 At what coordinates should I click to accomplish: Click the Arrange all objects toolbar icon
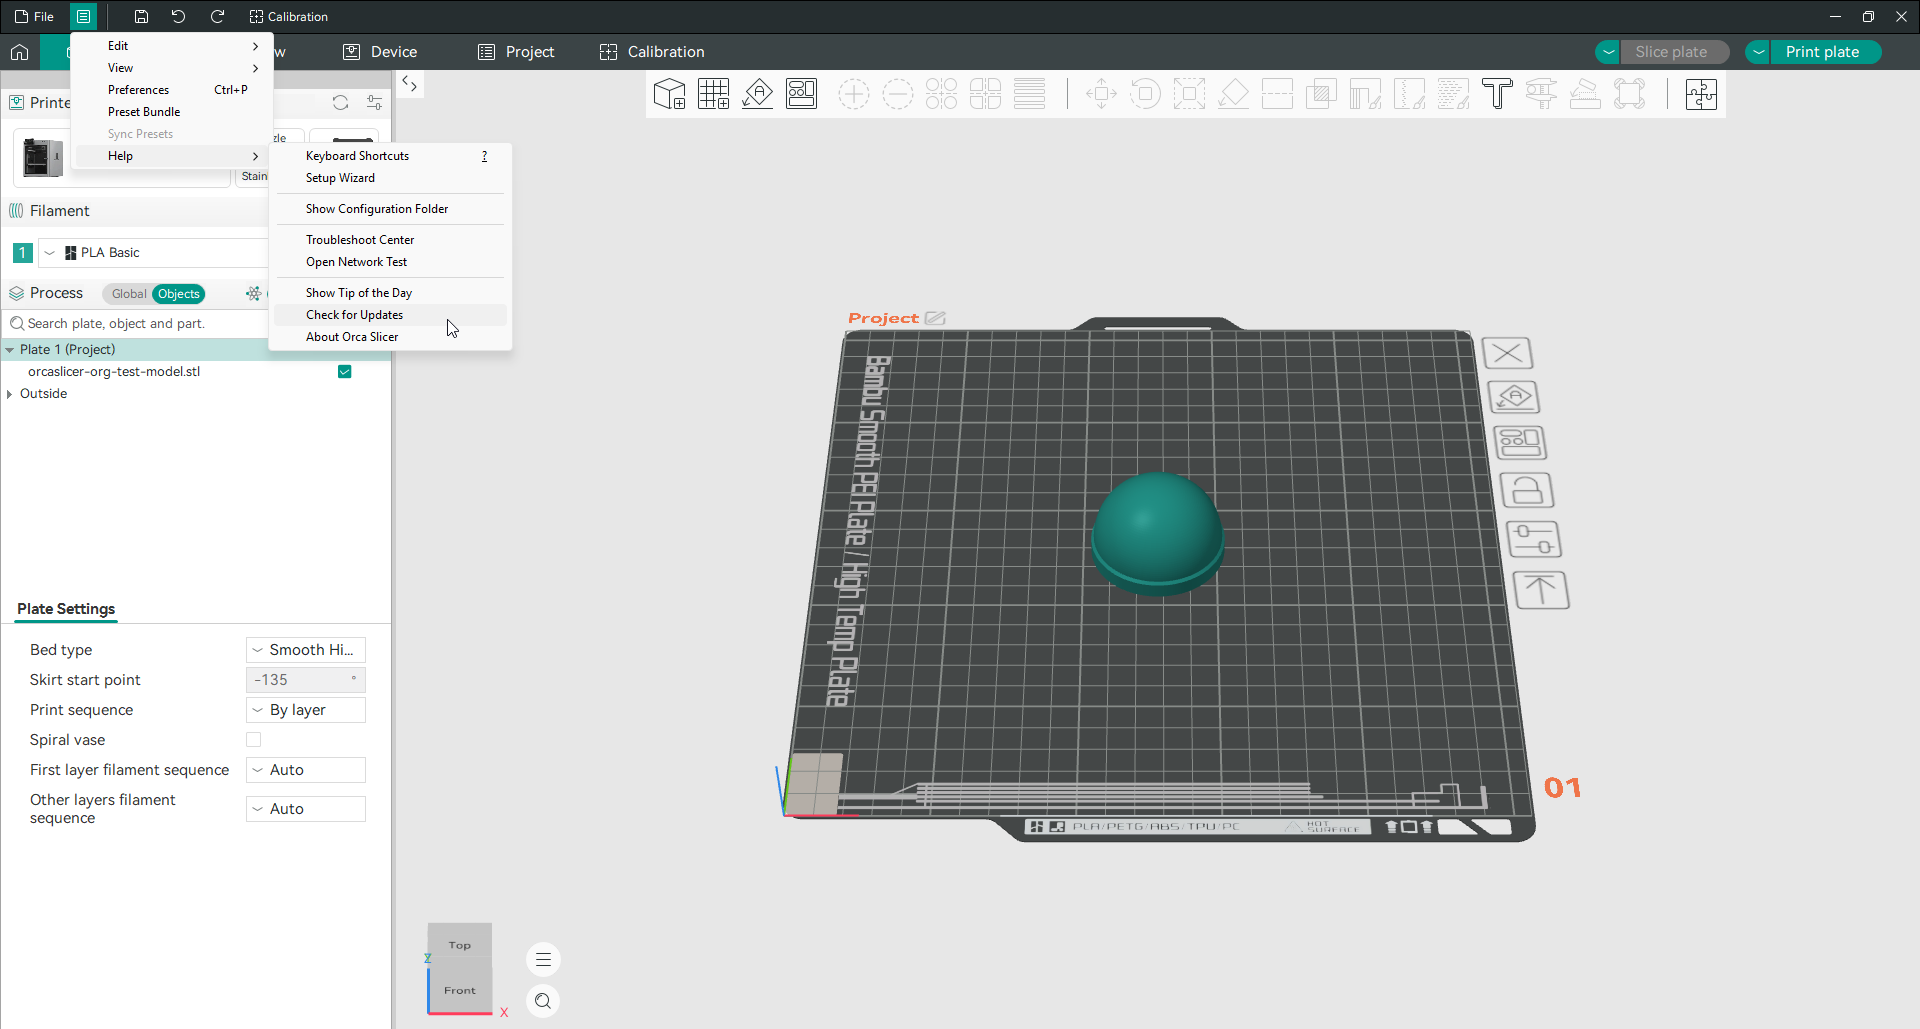[801, 94]
